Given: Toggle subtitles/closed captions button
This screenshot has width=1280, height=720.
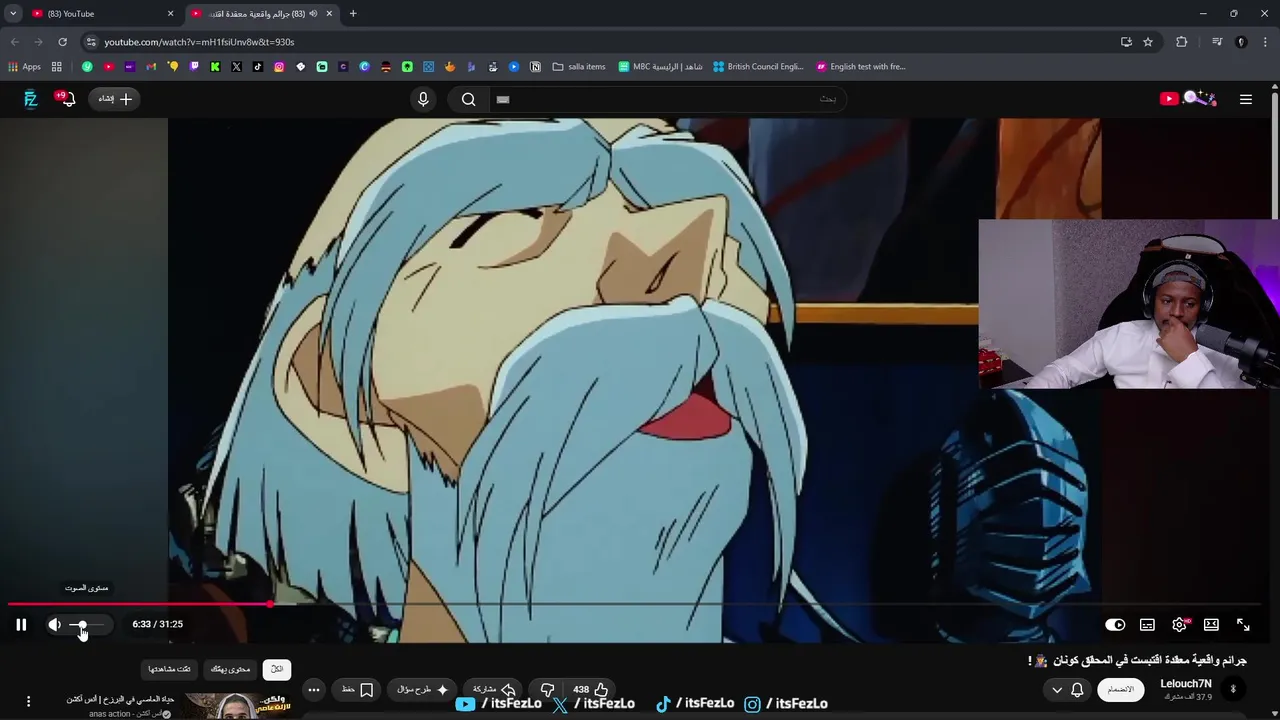Looking at the screenshot, I should coord(1147,624).
